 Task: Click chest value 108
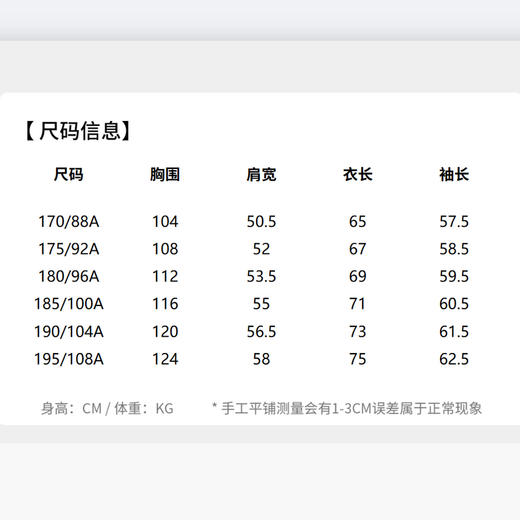click(165, 249)
